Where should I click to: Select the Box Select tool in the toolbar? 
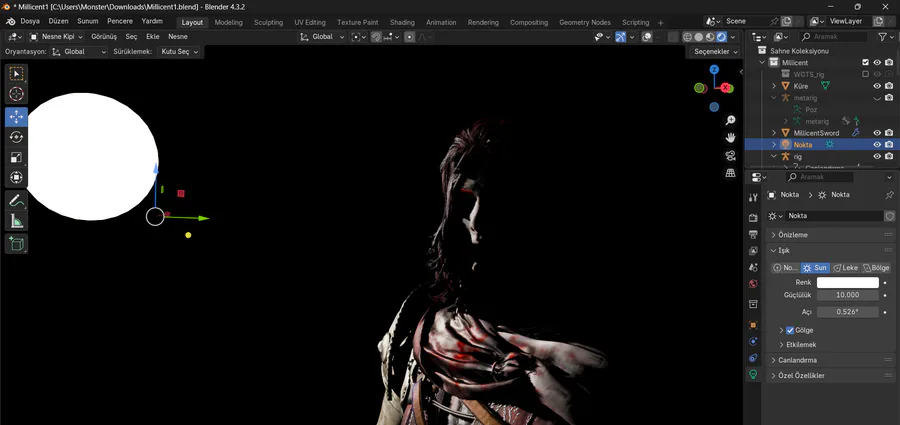(x=17, y=74)
